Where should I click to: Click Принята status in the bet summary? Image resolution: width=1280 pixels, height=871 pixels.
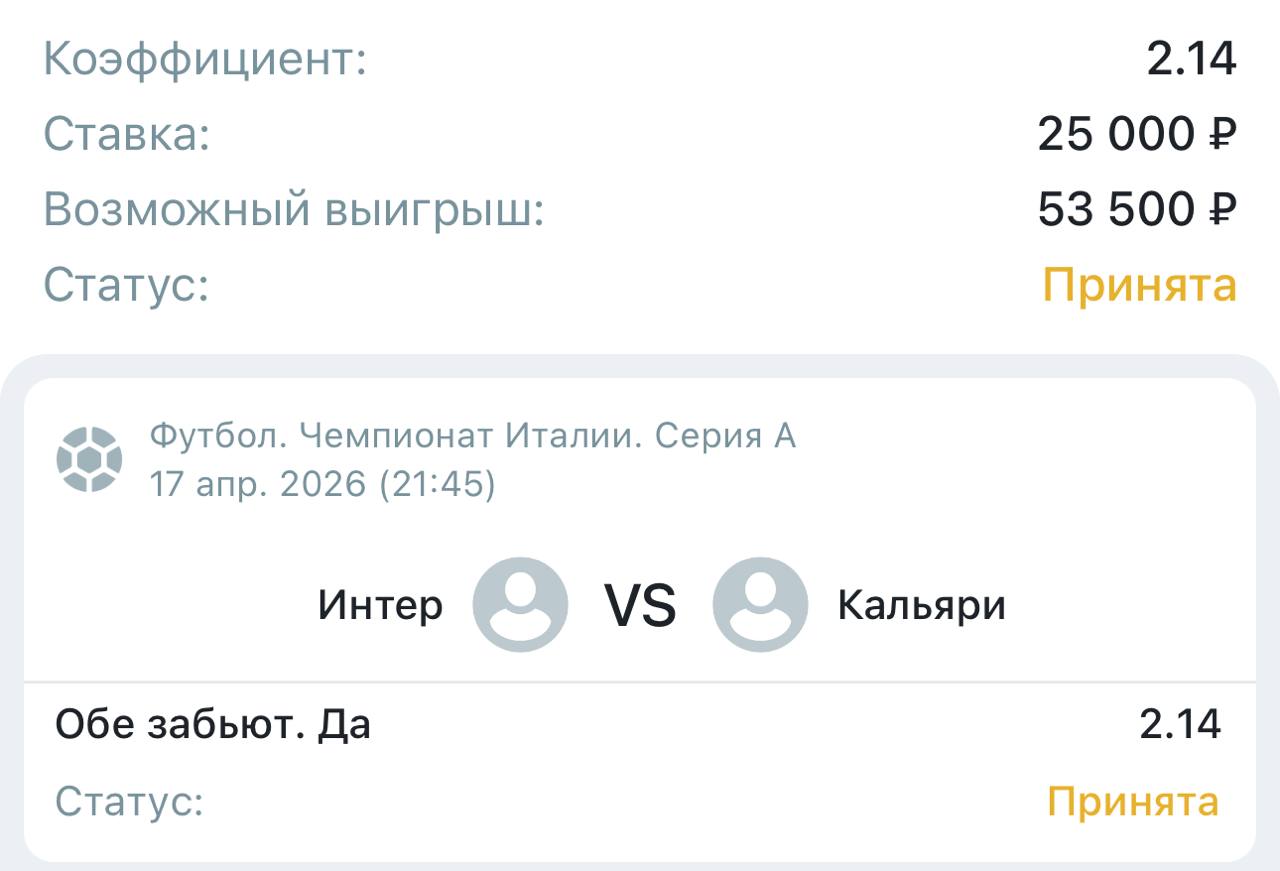[x=1139, y=285]
